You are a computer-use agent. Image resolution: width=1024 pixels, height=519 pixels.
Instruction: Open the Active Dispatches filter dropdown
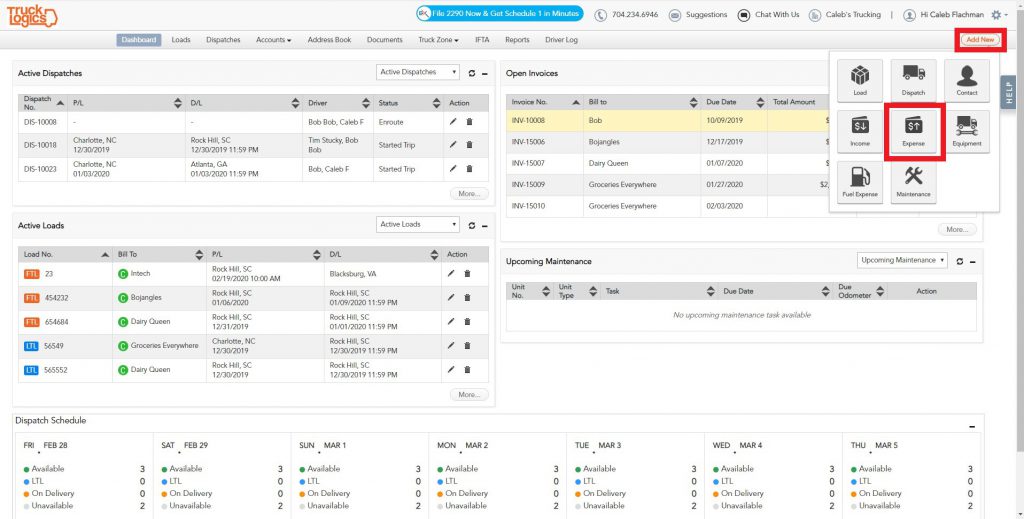418,72
